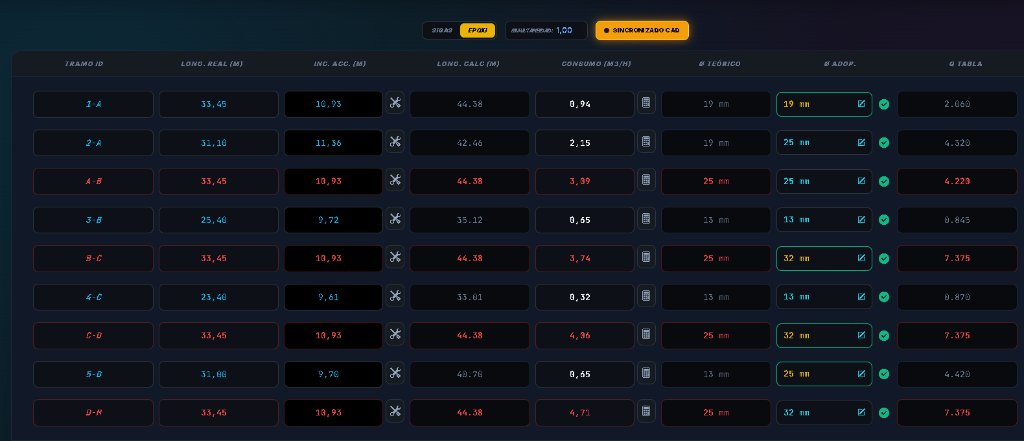
Task: Switch to the highlighted yellow EPOXI option
Action: point(477,31)
